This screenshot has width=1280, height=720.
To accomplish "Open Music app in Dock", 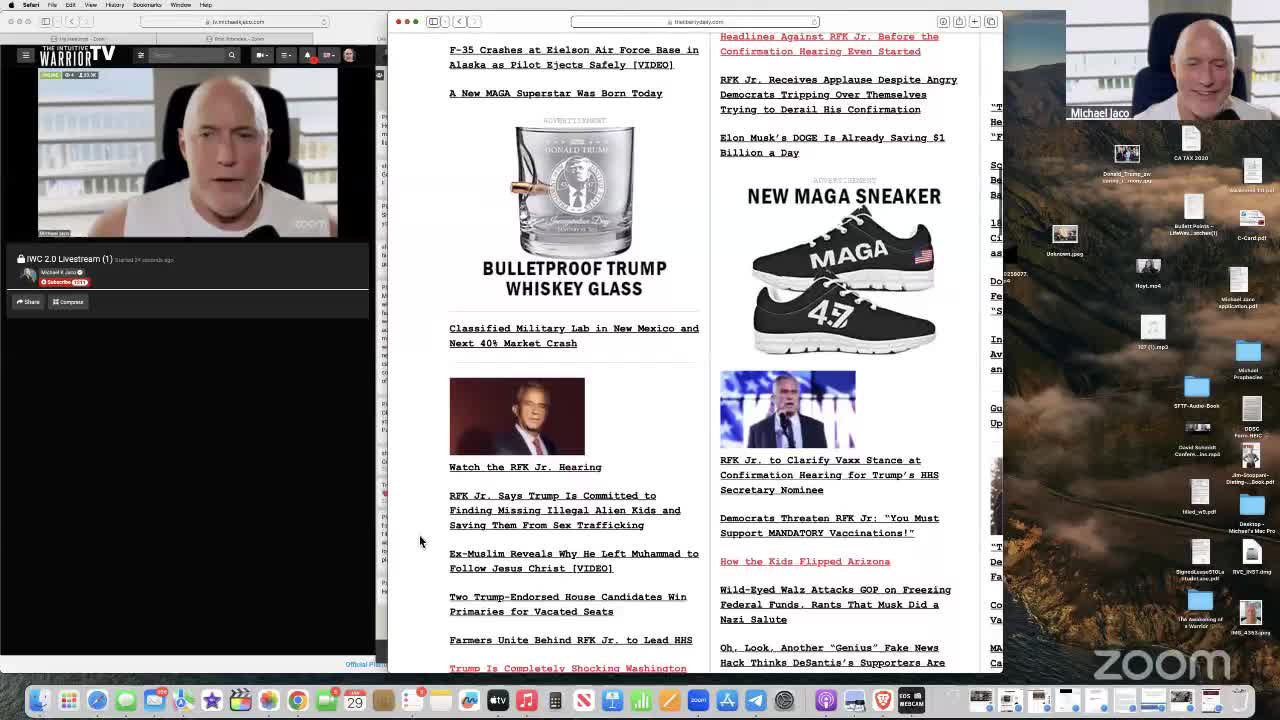I will (526, 701).
